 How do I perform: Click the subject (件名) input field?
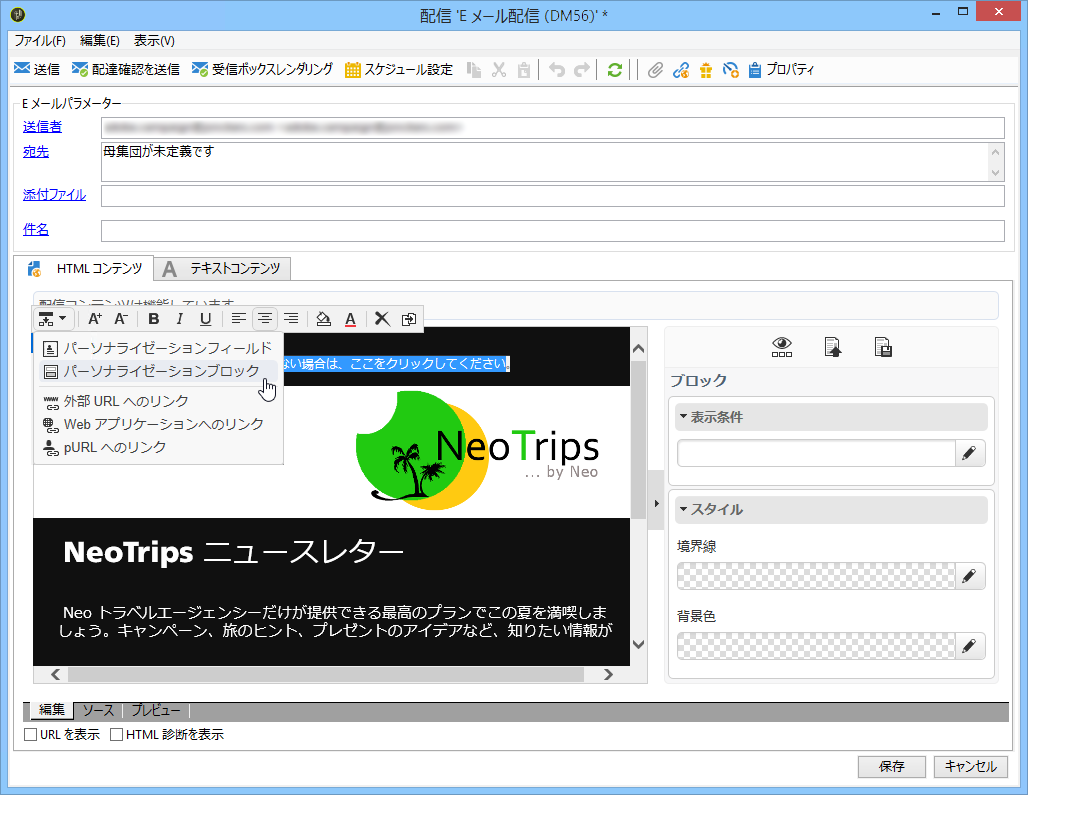coord(553,231)
